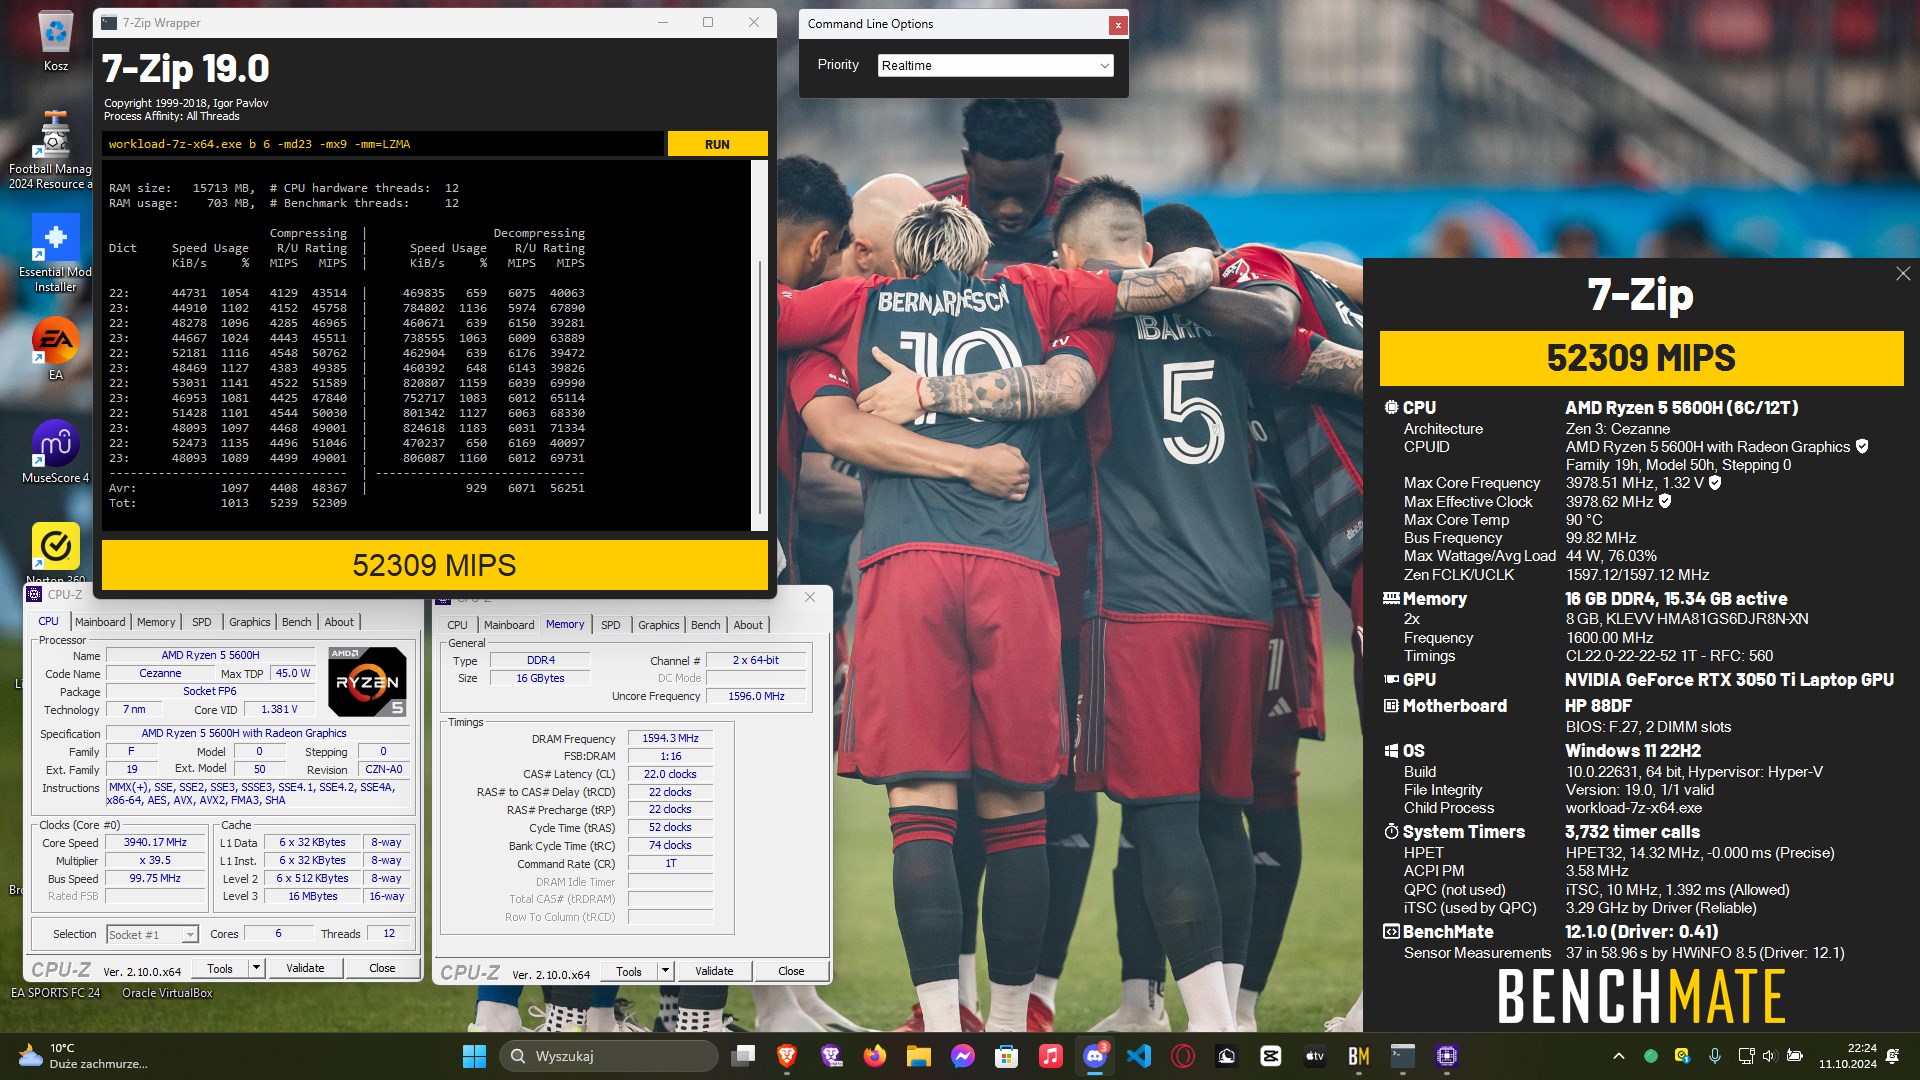Open the terminal window from the taskbar

1403,1056
